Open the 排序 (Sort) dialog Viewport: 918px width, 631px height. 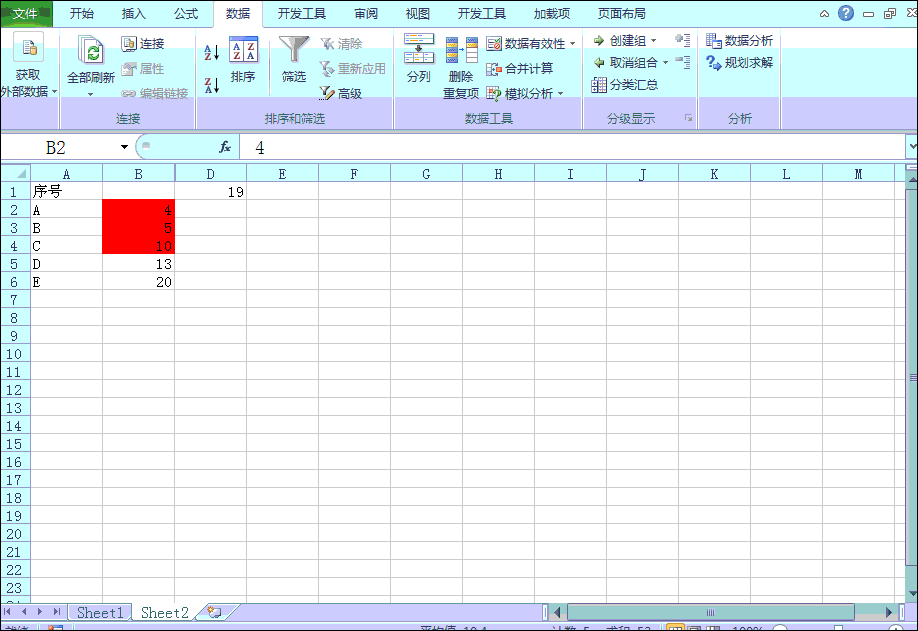coord(243,59)
